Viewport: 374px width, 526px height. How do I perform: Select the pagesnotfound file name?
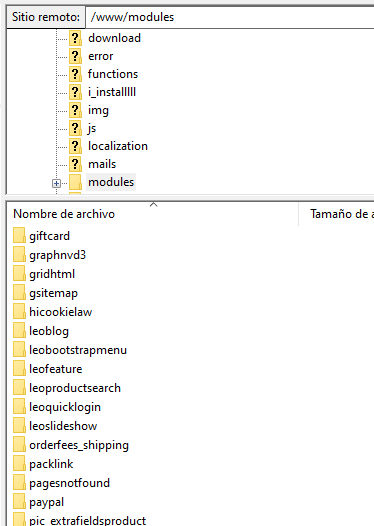tap(69, 483)
